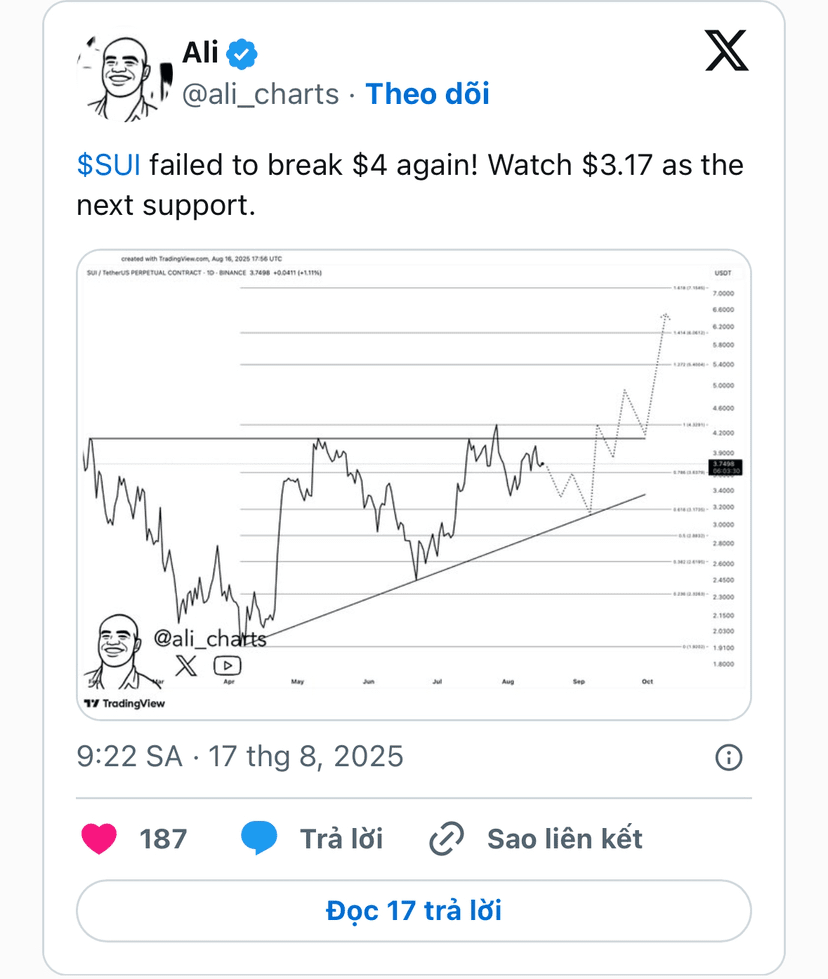Click the Trả lời reply label
828x979 pixels.
pos(342,839)
